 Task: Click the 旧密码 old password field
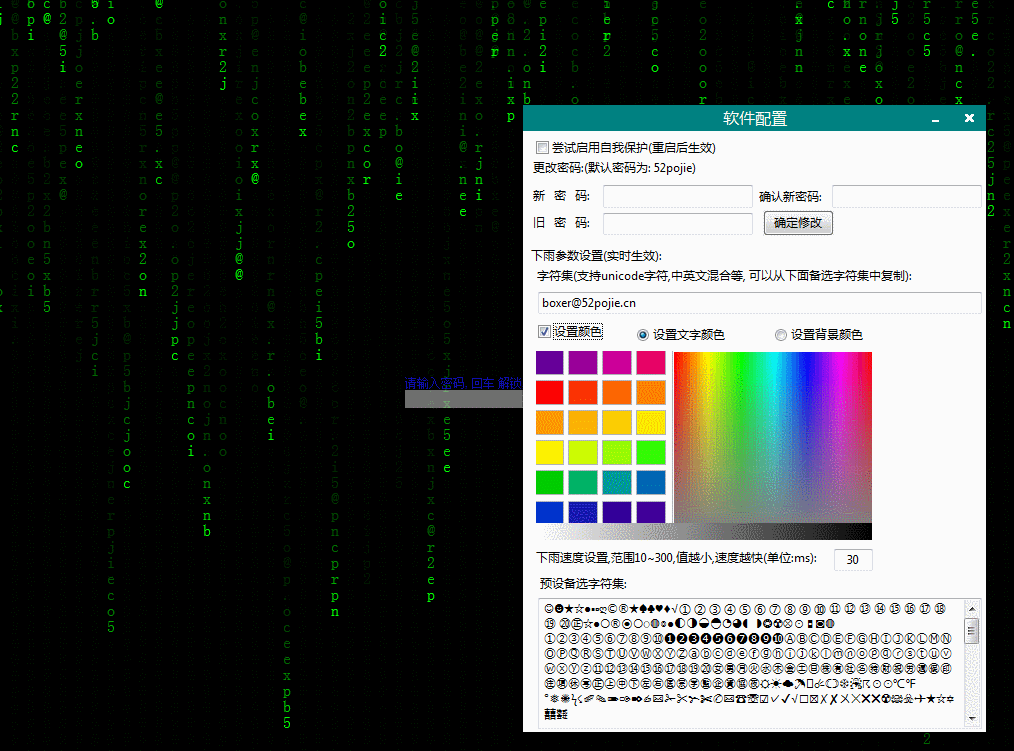click(x=676, y=223)
